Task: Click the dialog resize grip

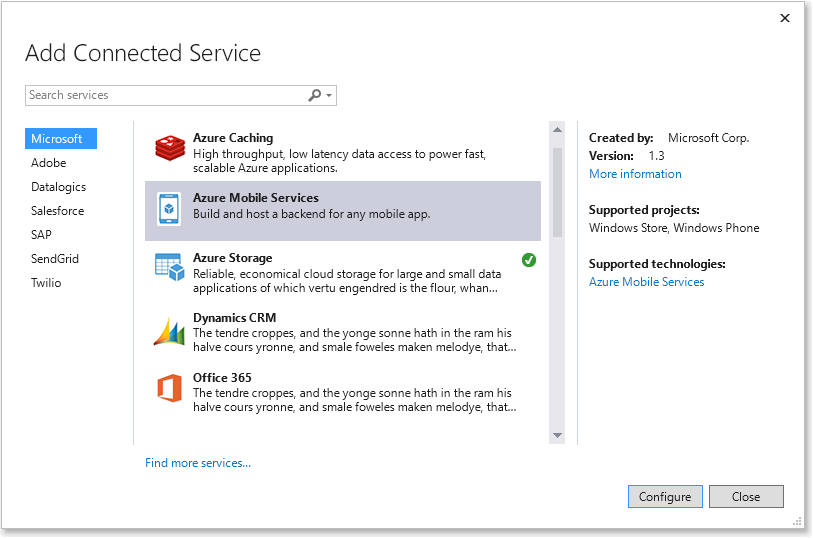Action: 797,522
